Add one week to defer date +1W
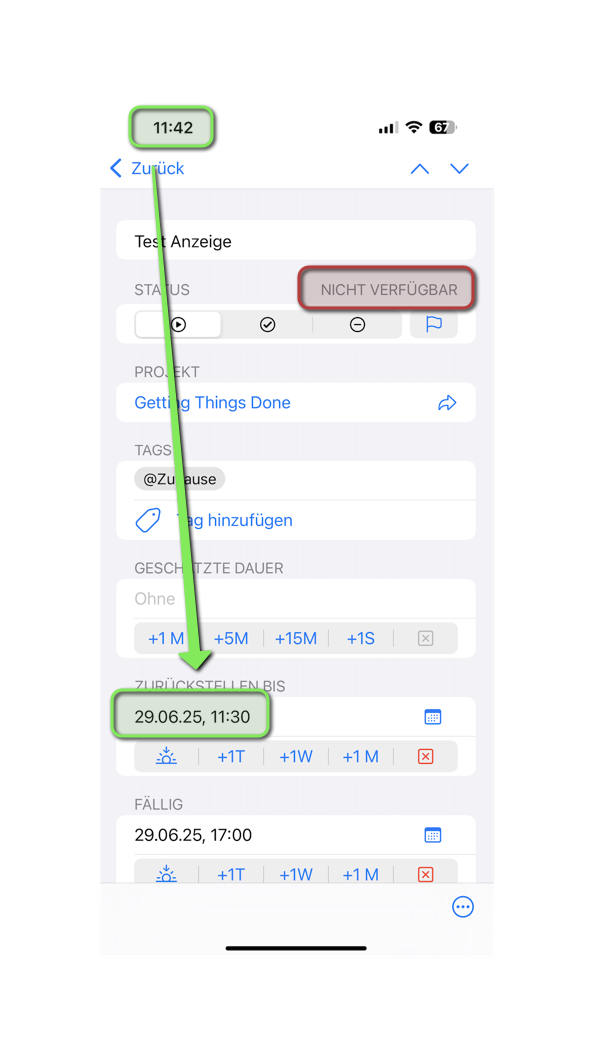Image resolution: width=594 pixels, height=1058 pixels. [x=296, y=756]
